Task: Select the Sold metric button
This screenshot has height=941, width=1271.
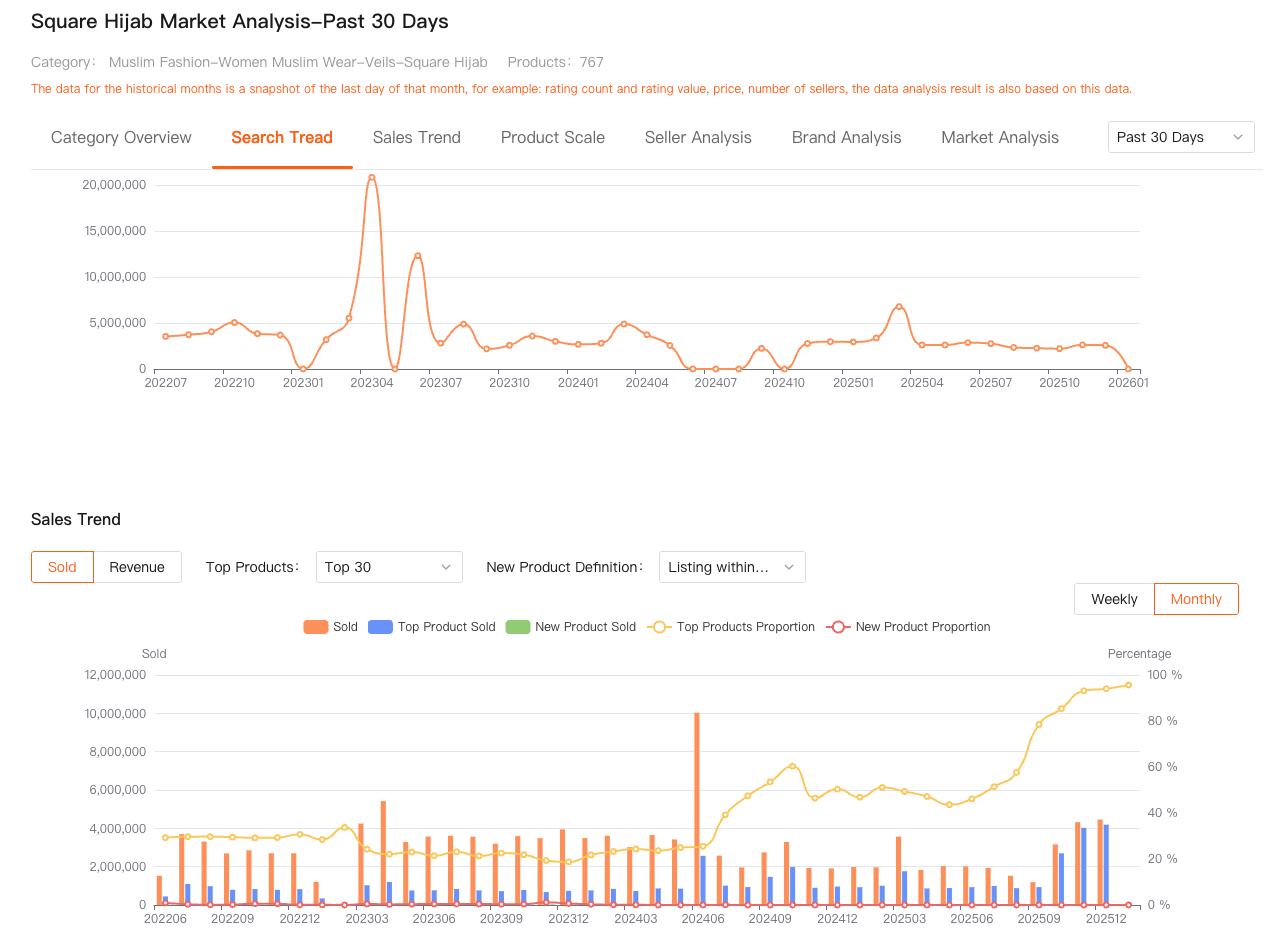Action: 62,567
